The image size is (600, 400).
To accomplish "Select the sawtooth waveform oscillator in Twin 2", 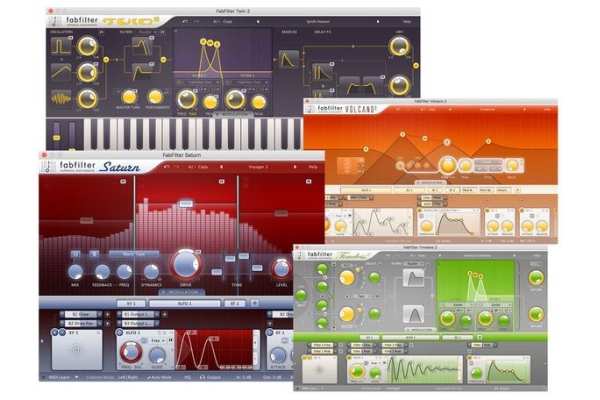I will [61, 72].
